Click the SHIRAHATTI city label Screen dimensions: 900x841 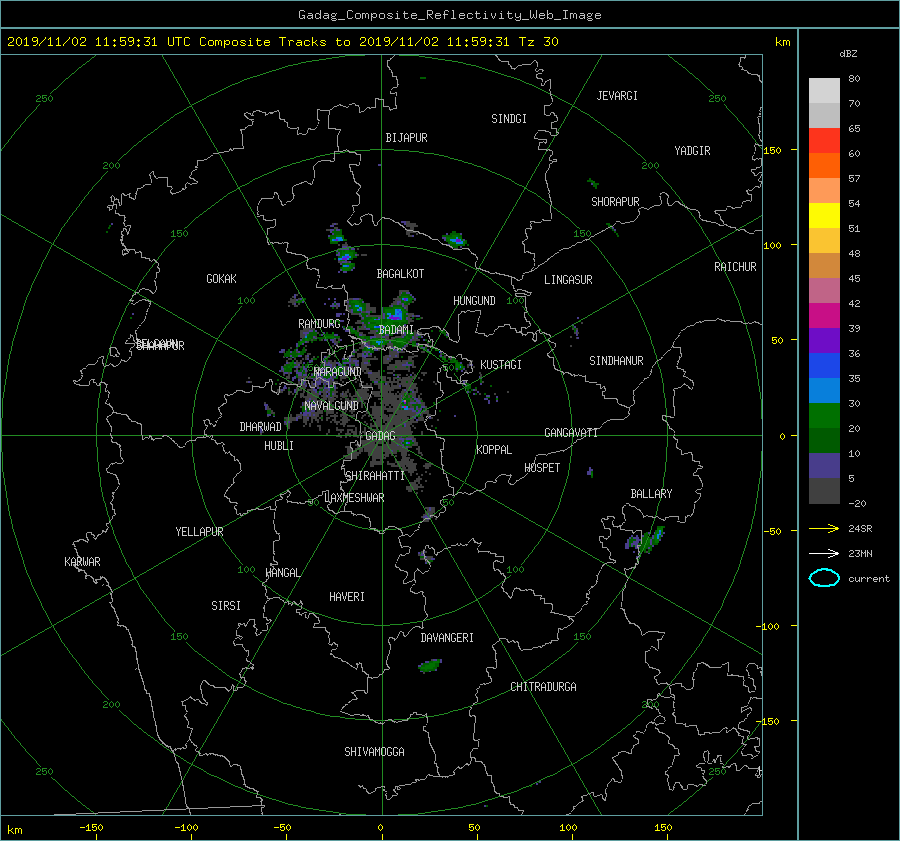pyautogui.click(x=375, y=476)
